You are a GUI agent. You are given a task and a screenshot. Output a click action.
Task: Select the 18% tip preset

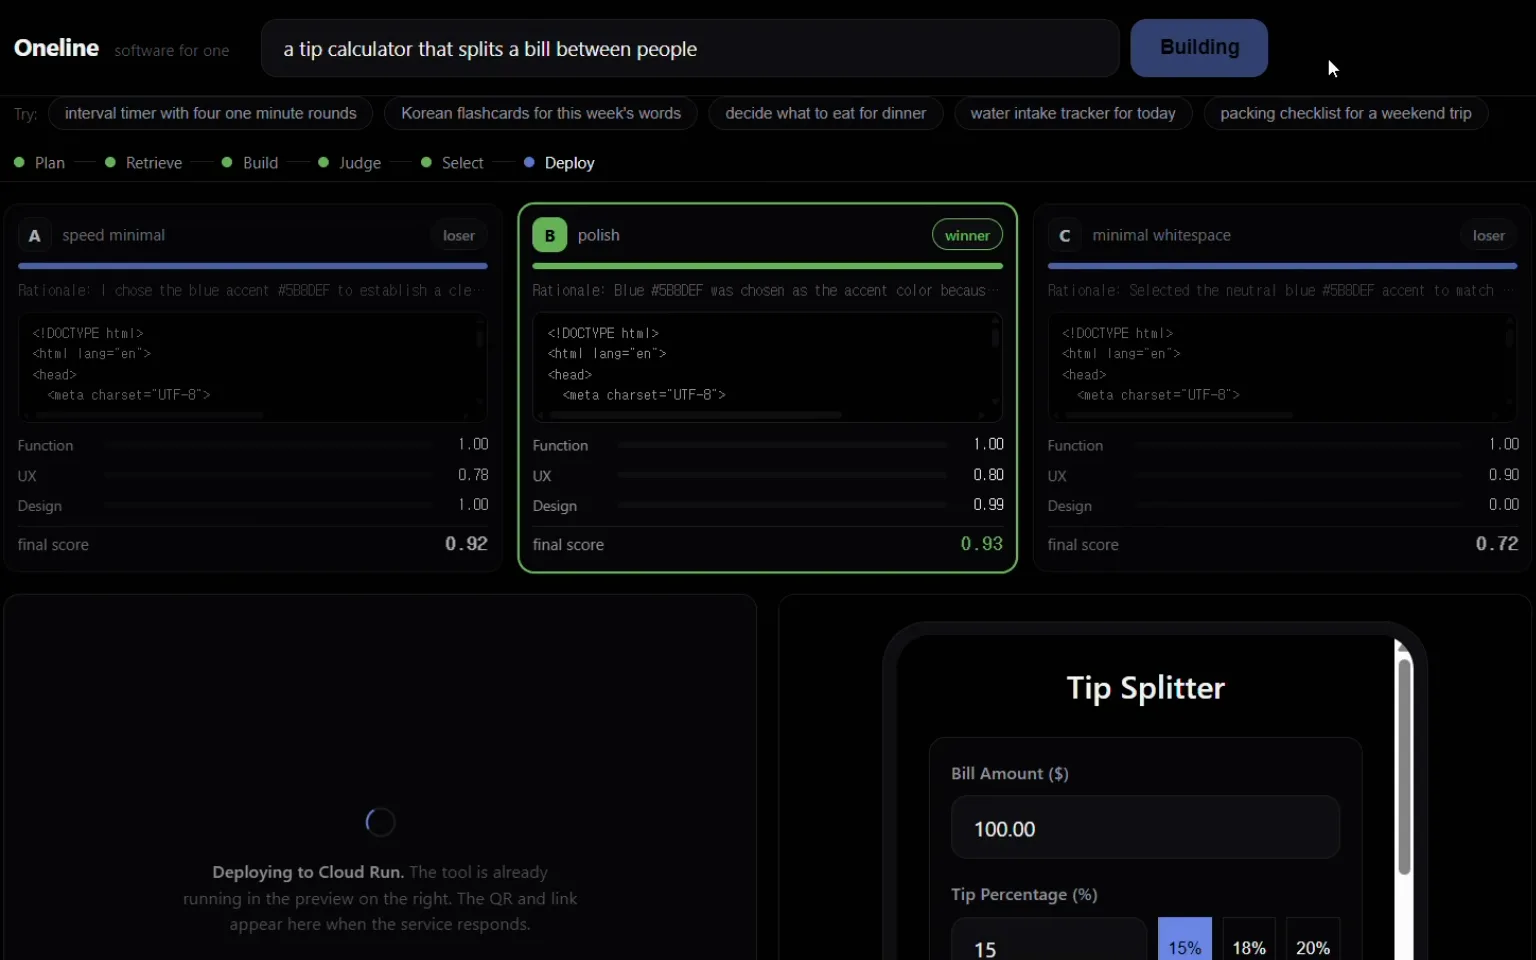point(1249,940)
